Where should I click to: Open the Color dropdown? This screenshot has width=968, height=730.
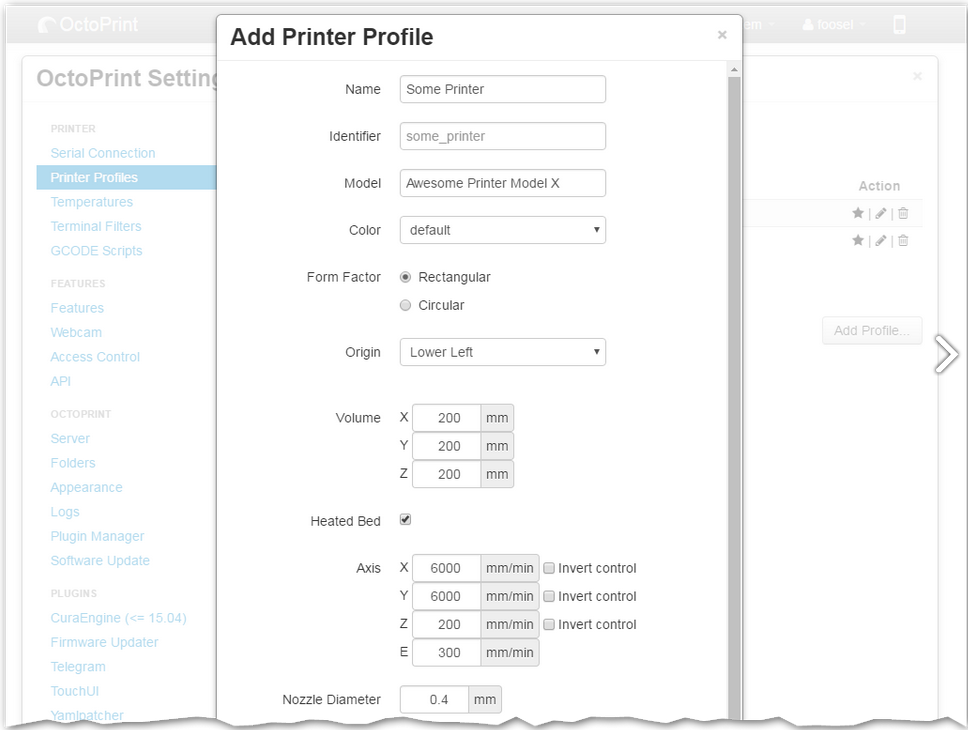click(x=502, y=230)
